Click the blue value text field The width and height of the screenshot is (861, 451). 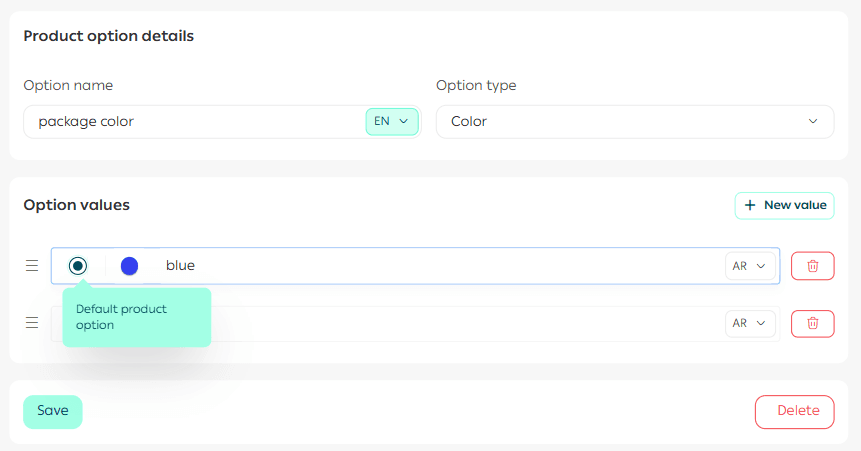pyautogui.click(x=440, y=266)
